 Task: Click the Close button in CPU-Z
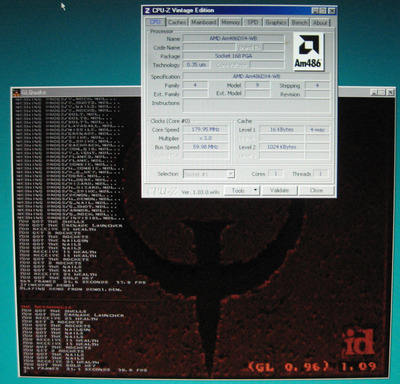pos(316,191)
